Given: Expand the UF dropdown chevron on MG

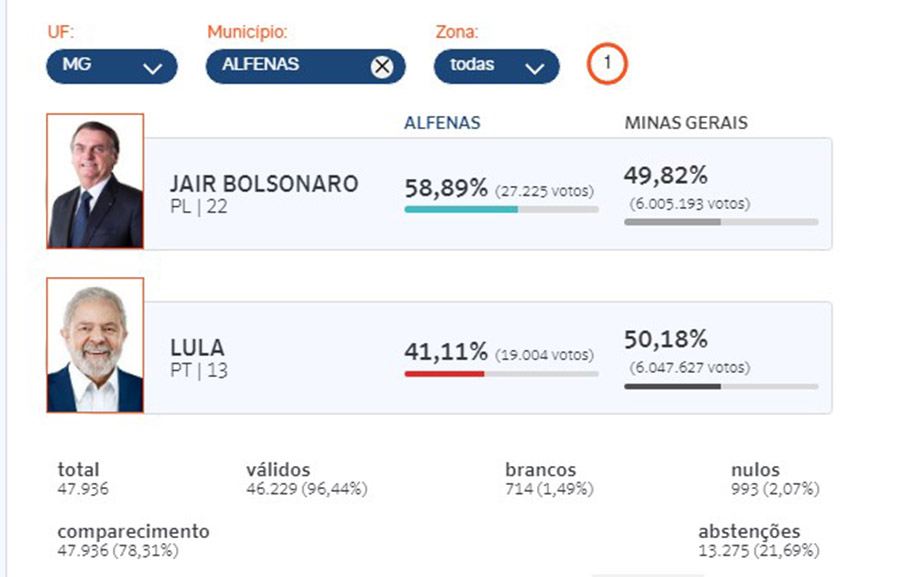Looking at the screenshot, I should point(153,68).
